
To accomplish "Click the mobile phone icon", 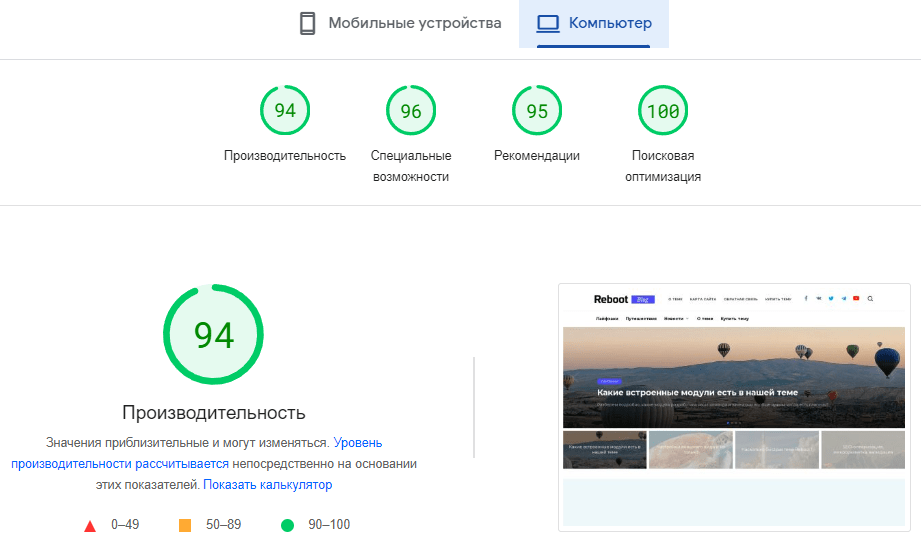I will click(307, 23).
